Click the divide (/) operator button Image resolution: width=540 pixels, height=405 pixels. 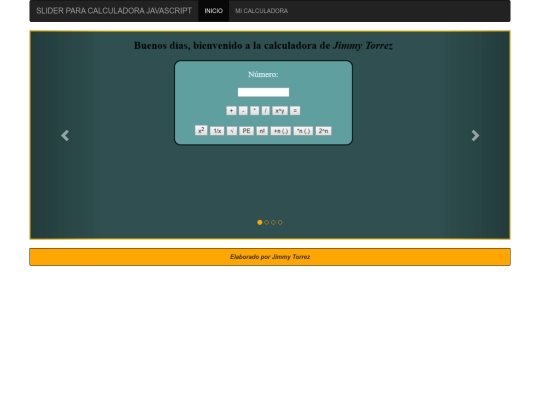pos(266,111)
